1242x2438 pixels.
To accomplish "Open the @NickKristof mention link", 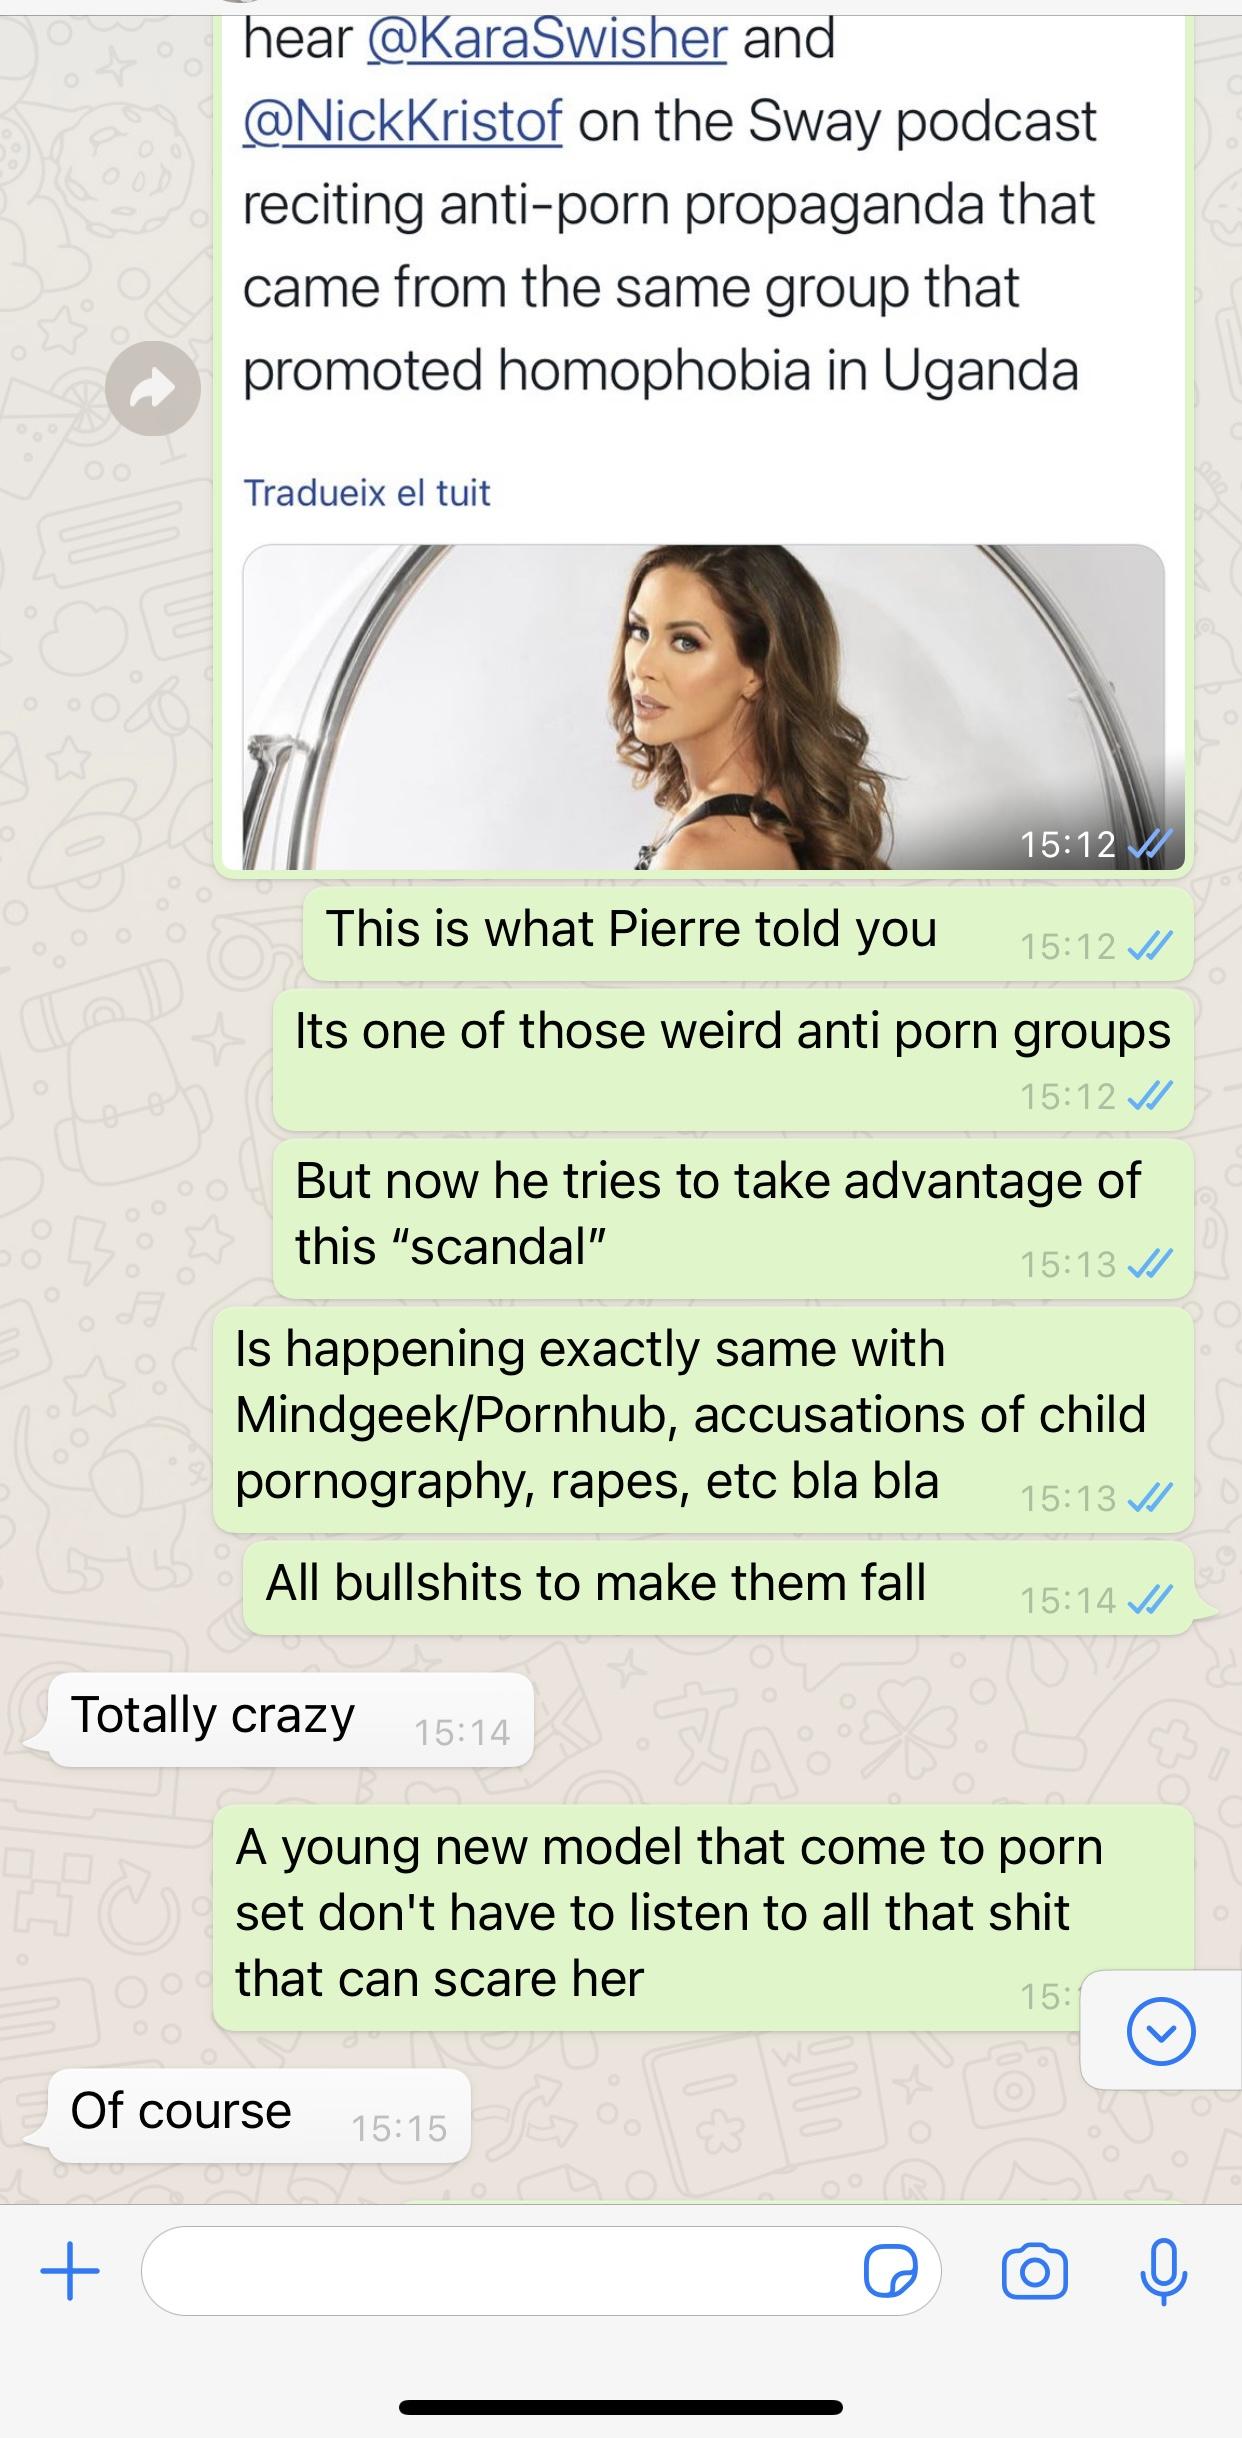I will 402,122.
